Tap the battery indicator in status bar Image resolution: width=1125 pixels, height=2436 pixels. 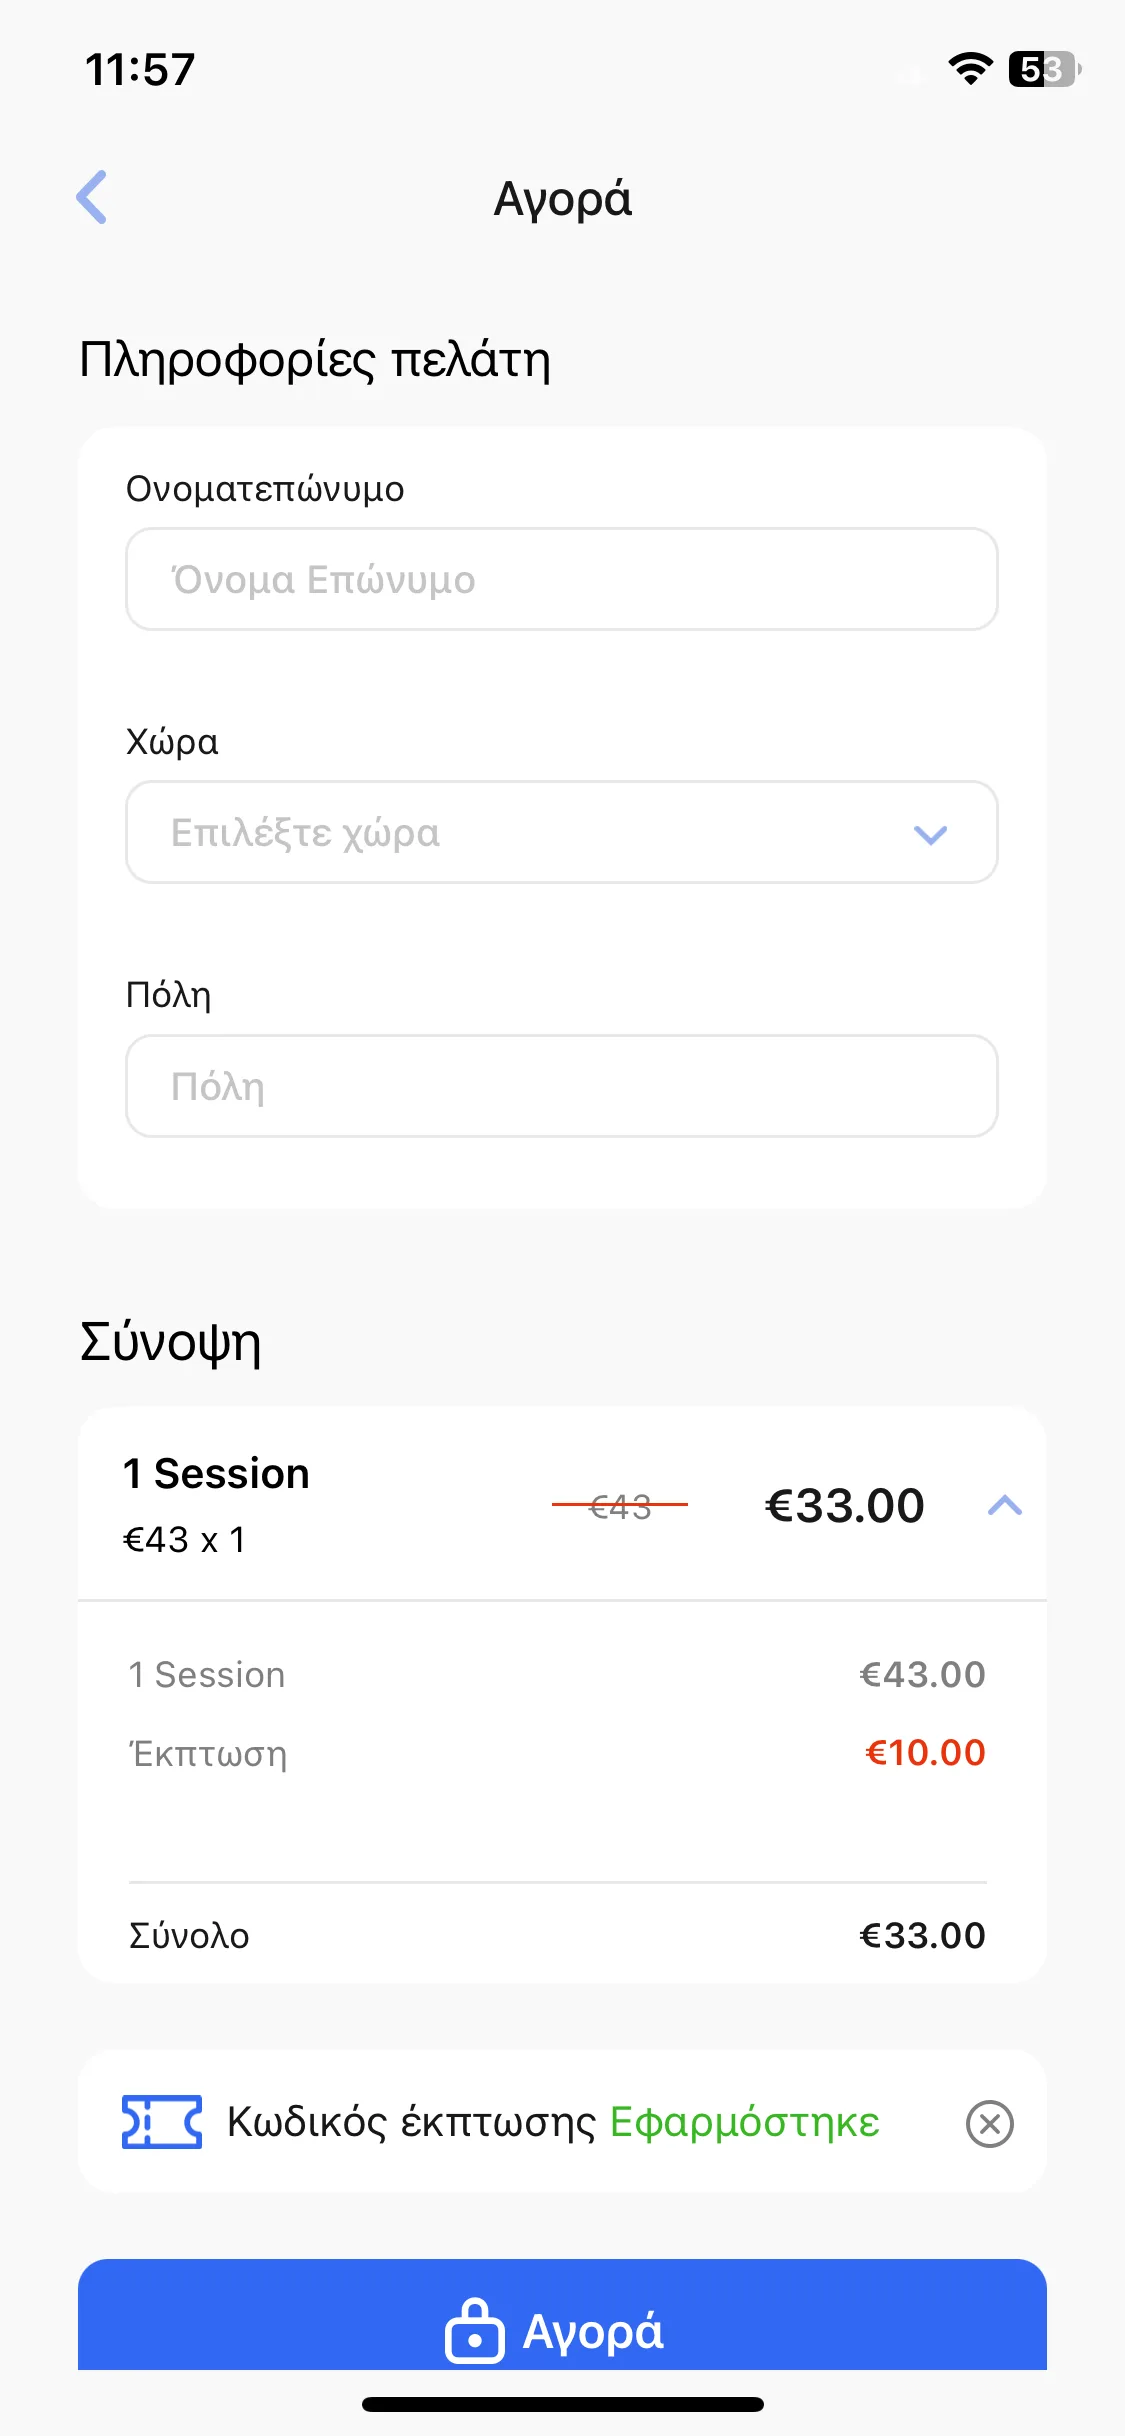tap(1045, 69)
